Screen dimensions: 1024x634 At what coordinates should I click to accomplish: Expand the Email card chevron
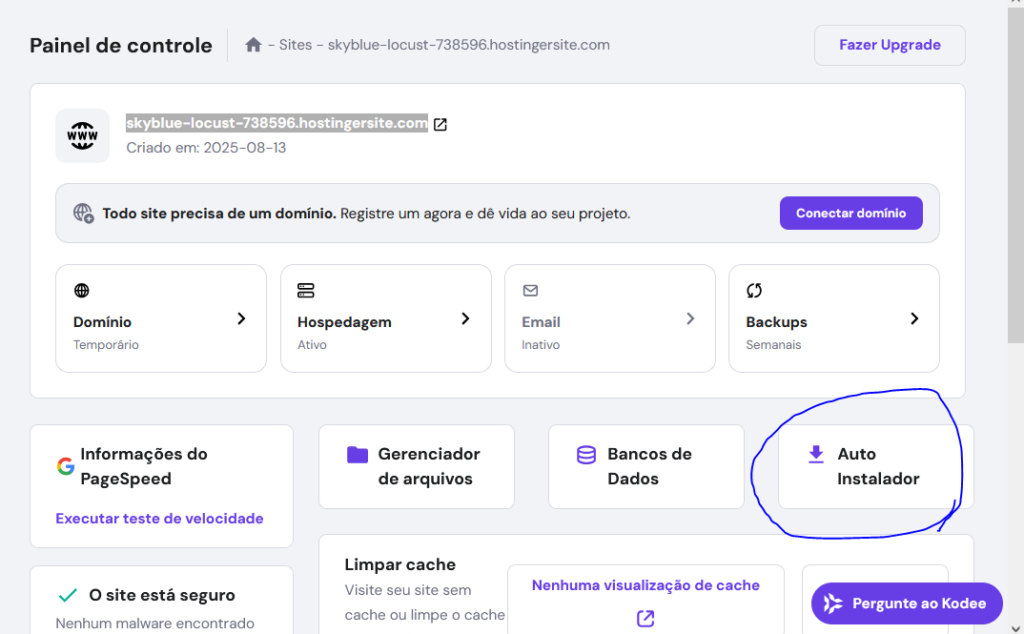[x=690, y=318]
